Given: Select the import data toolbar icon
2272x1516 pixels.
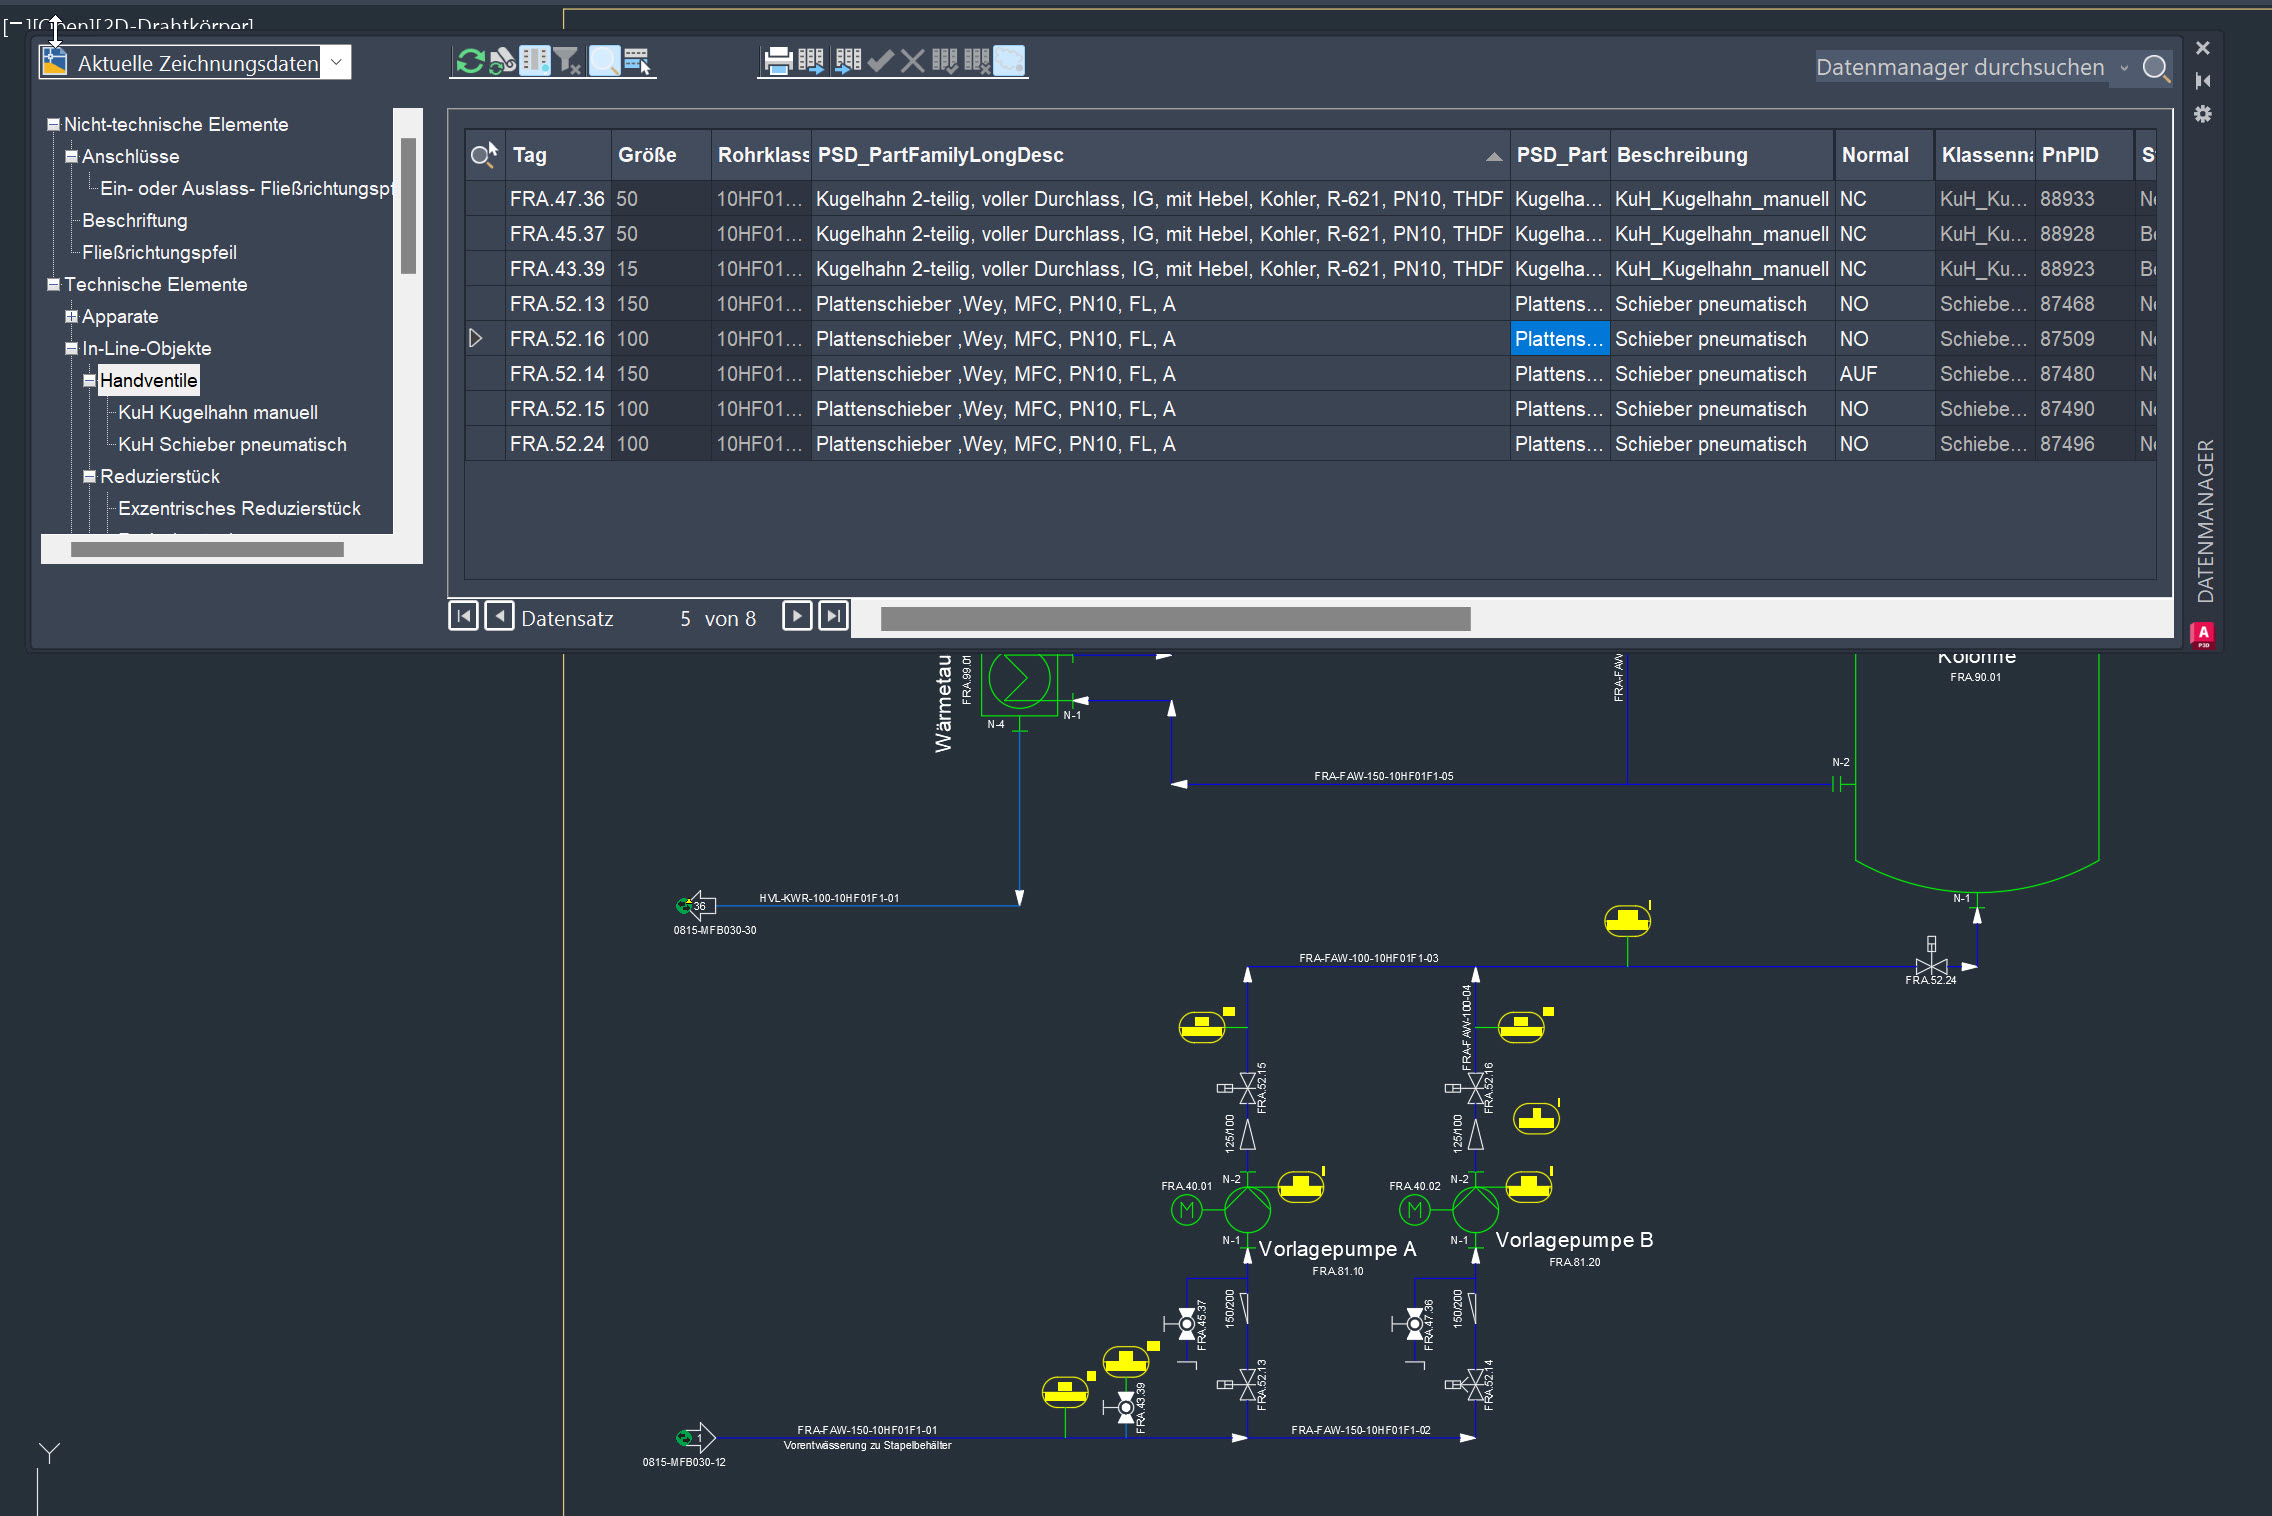Looking at the screenshot, I should [x=848, y=60].
